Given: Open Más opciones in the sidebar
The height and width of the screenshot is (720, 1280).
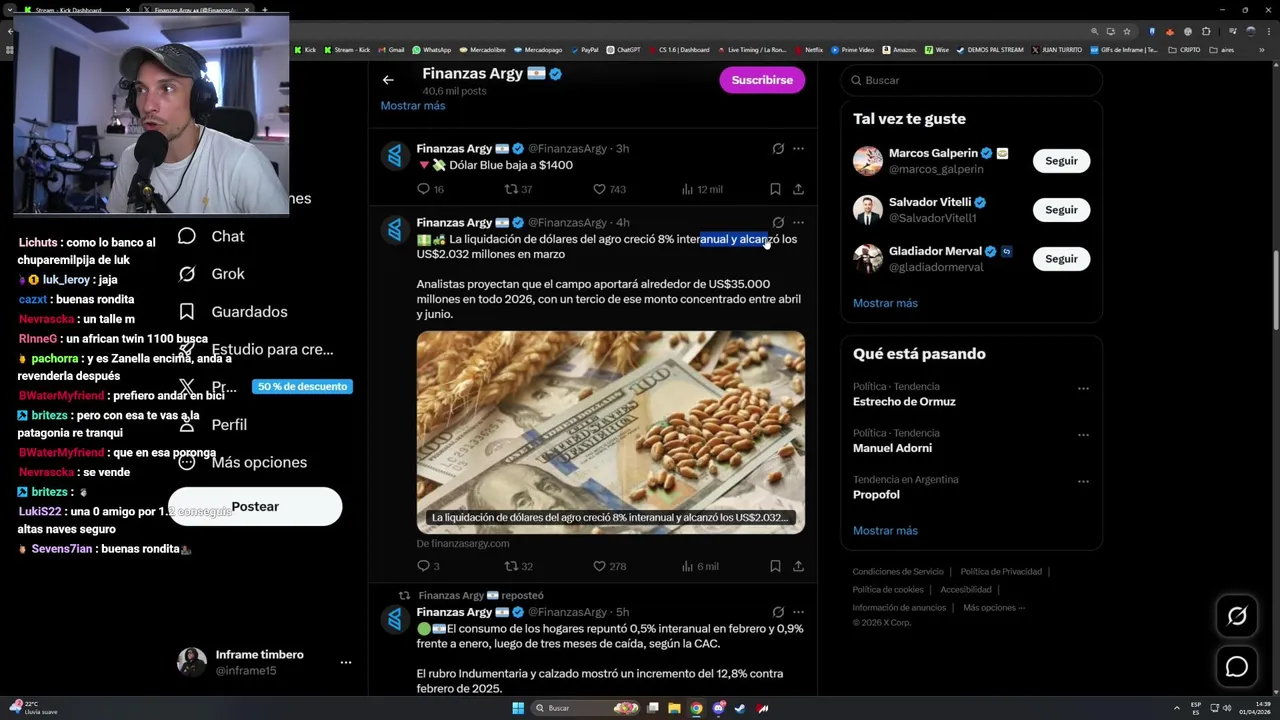Looking at the screenshot, I should point(242,462).
